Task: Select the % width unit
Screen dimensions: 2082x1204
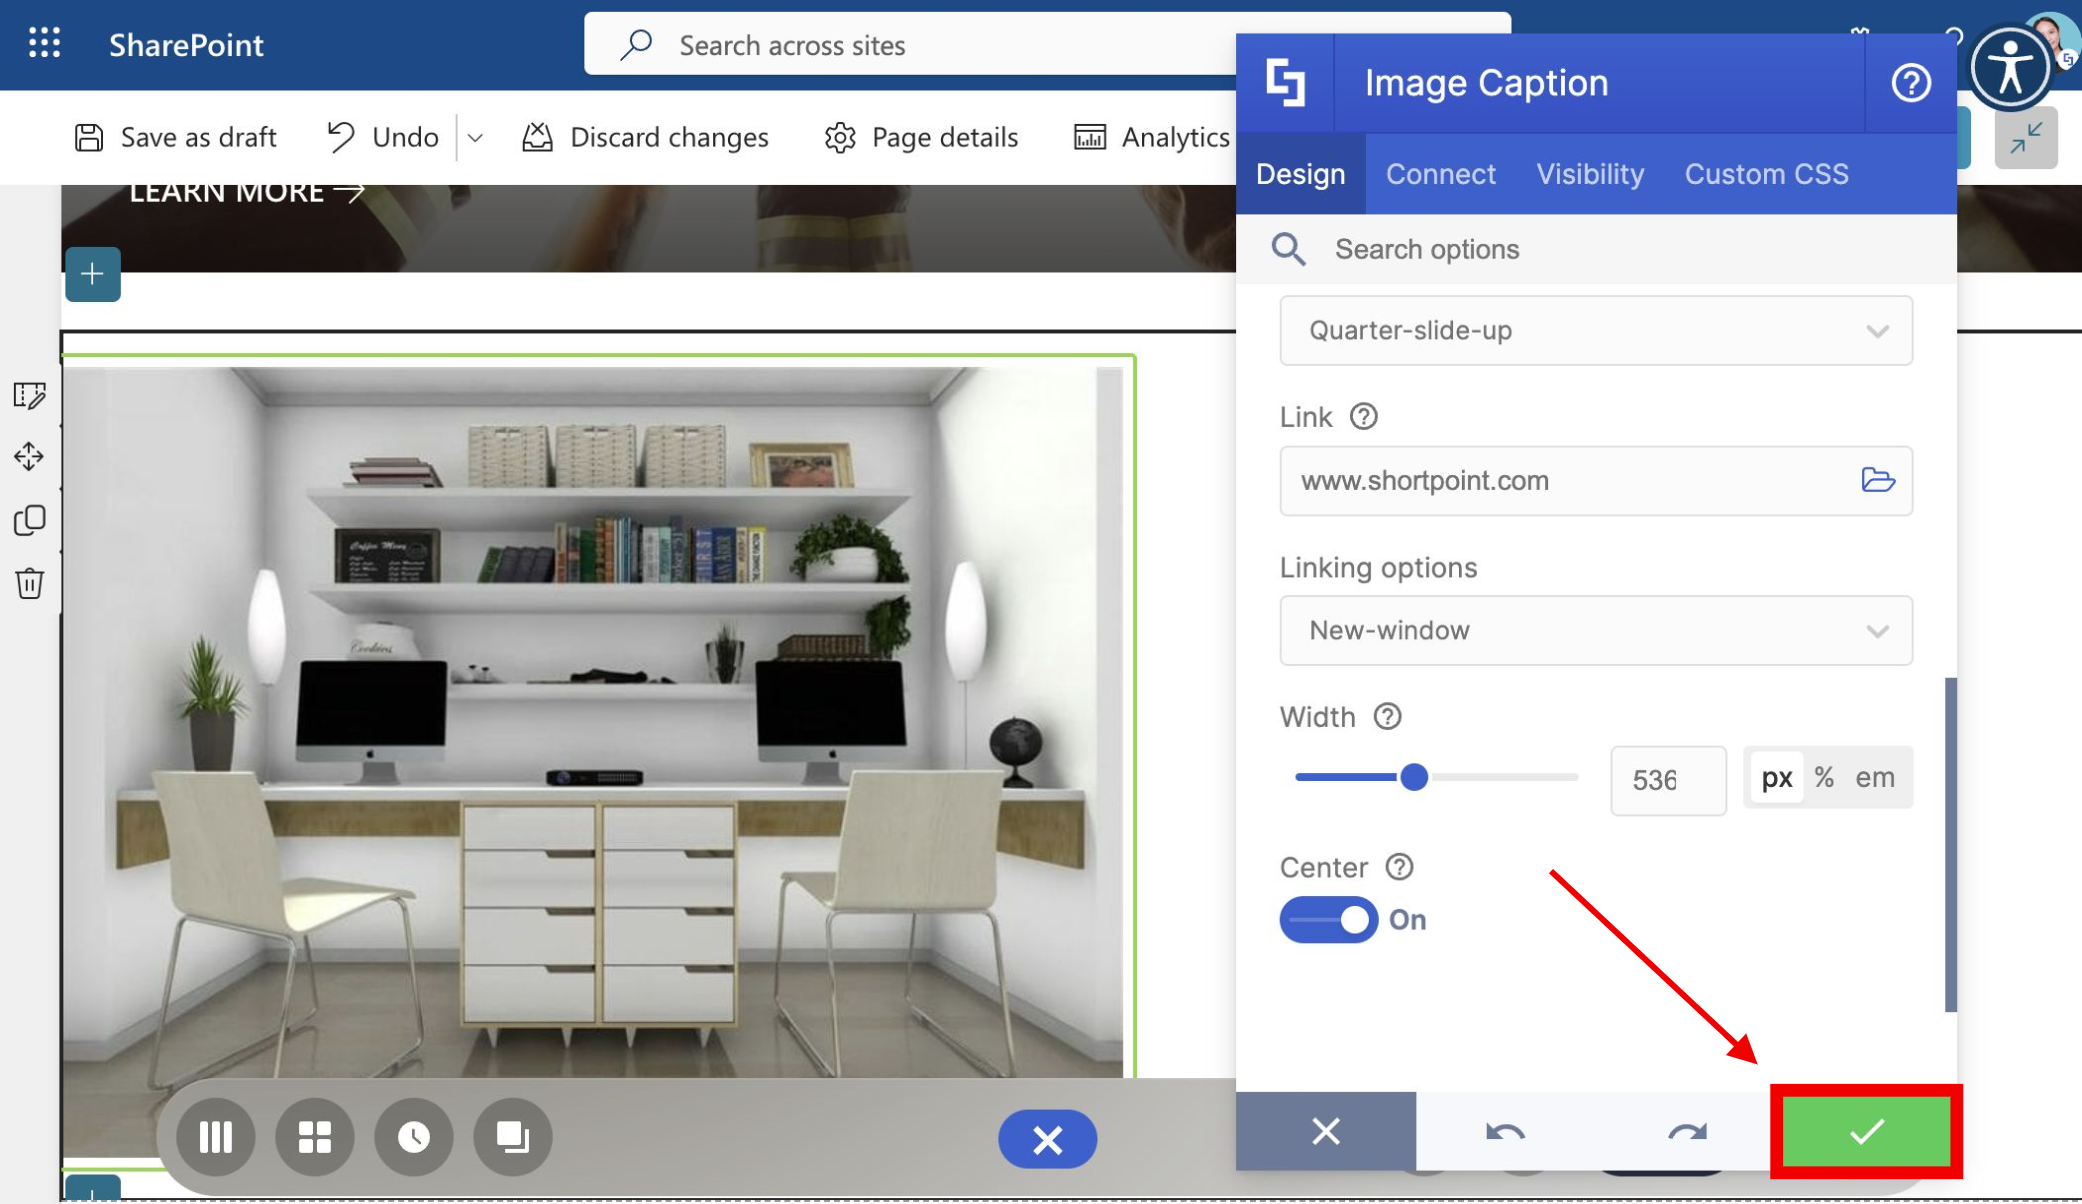Action: pos(1824,778)
